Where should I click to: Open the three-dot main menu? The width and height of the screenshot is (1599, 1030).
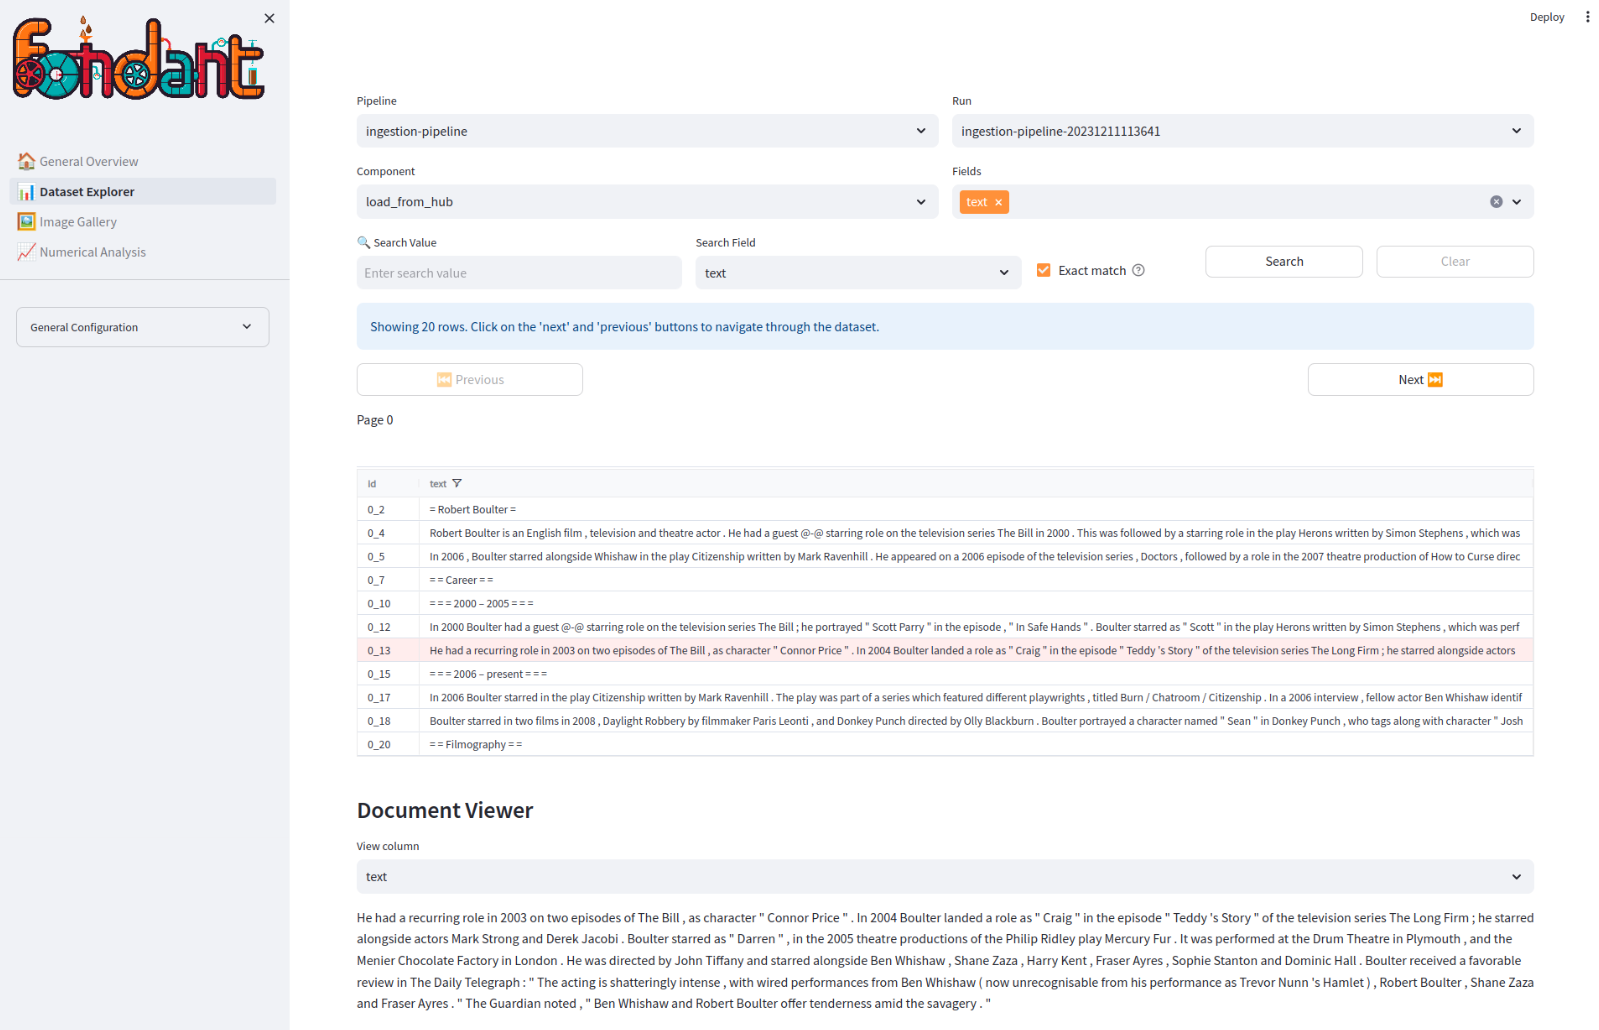coord(1587,17)
